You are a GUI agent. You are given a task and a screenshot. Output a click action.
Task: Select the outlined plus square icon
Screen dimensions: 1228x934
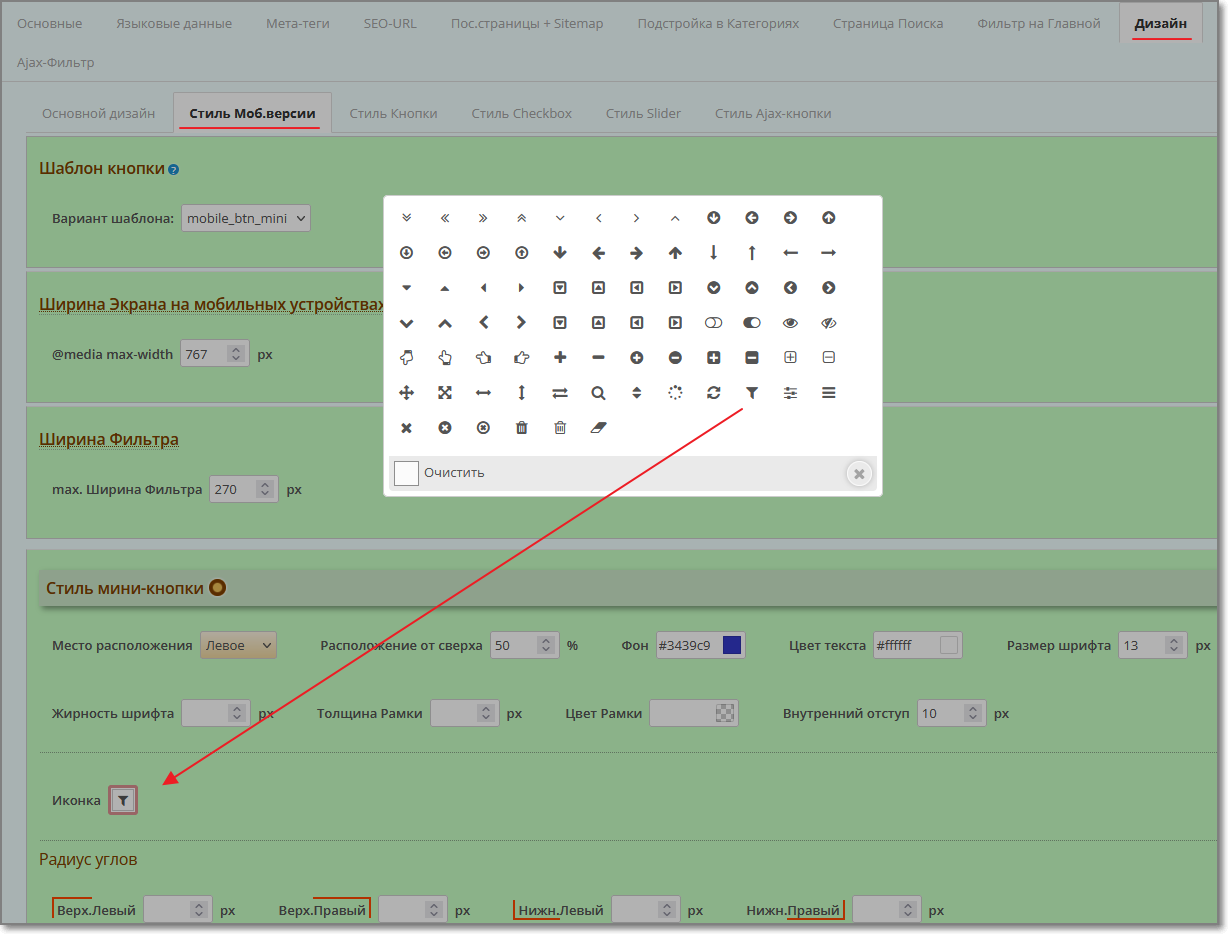point(790,357)
